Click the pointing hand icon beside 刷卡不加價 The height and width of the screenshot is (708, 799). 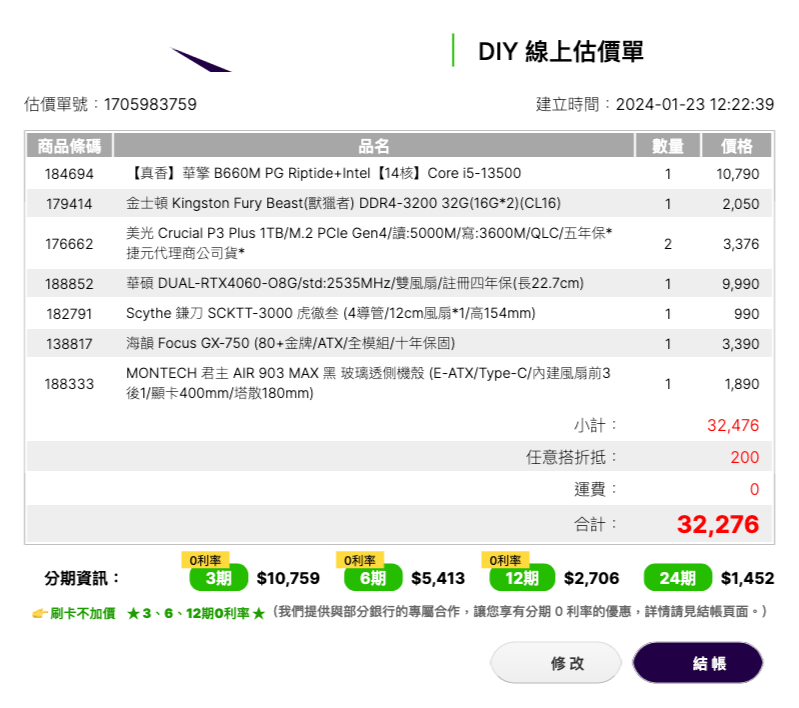click(40, 612)
